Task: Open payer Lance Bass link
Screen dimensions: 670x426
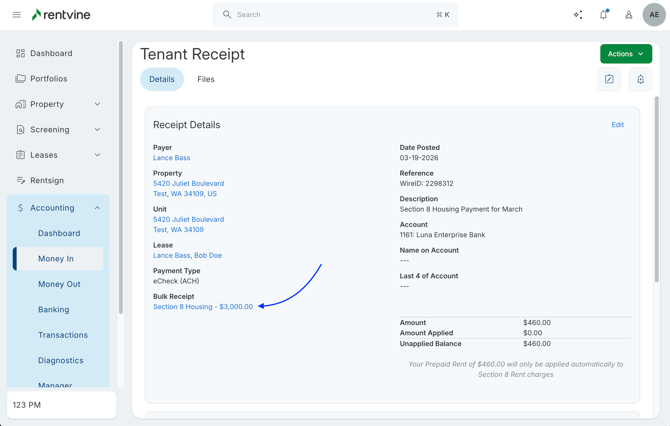Action: (171, 158)
